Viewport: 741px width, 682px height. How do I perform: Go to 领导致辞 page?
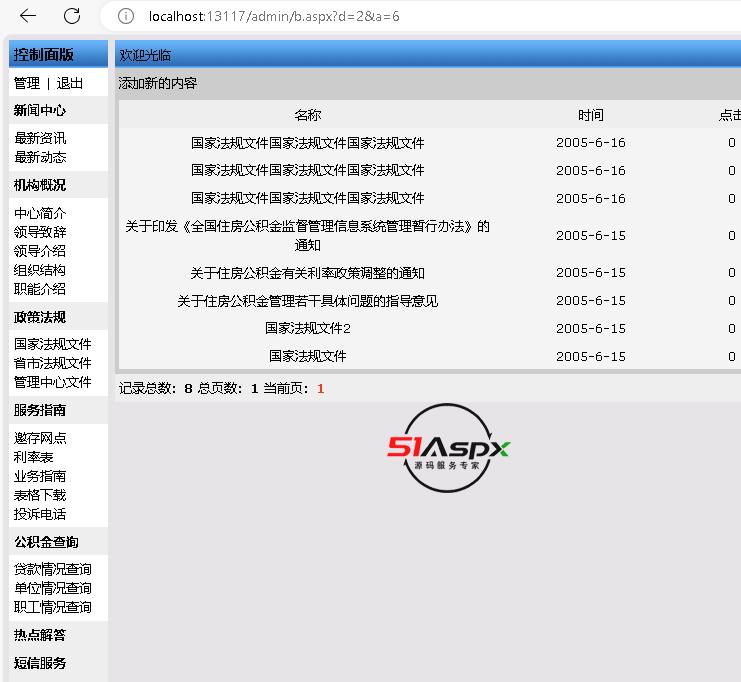tap(40, 232)
